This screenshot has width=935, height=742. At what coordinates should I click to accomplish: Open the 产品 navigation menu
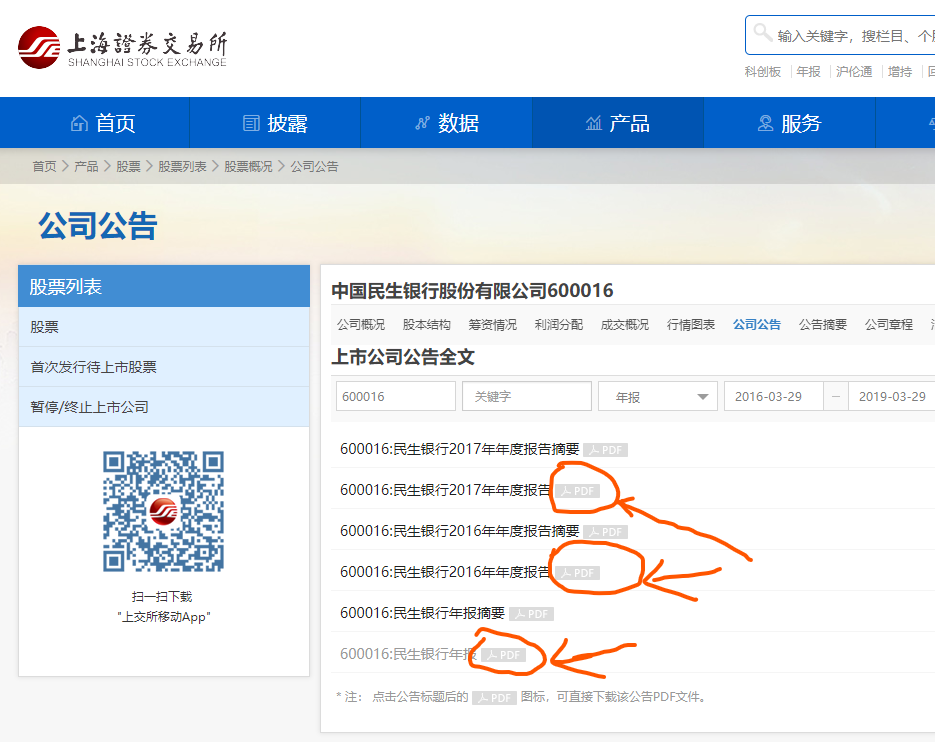[618, 123]
